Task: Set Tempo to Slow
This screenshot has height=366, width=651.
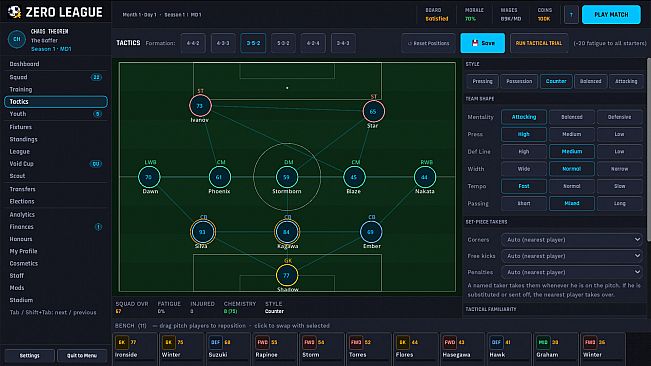Action: (619, 186)
